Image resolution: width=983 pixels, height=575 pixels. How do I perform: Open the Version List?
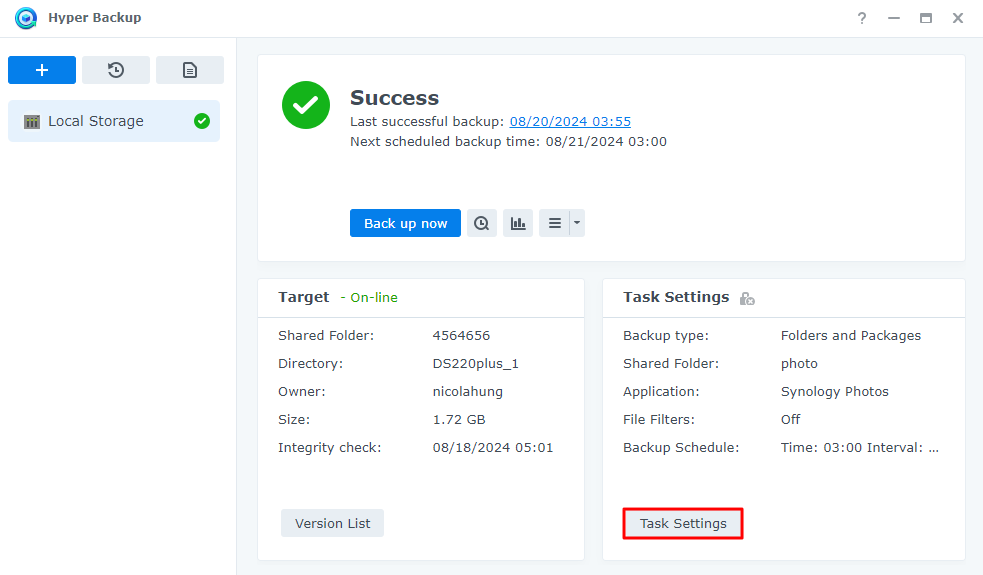click(332, 523)
